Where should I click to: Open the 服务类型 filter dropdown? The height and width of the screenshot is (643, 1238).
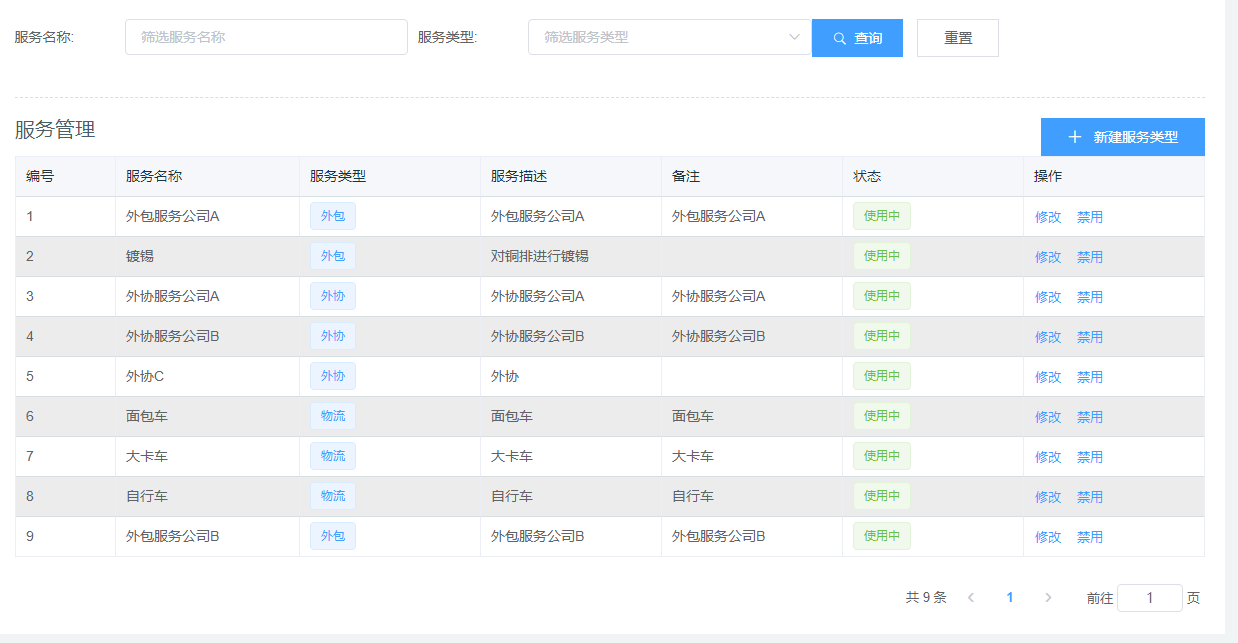coord(669,37)
